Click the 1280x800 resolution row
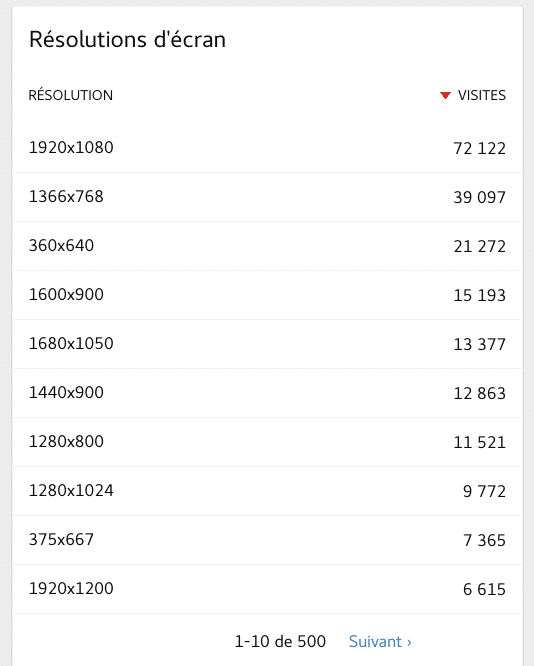534x666 pixels. 267,442
